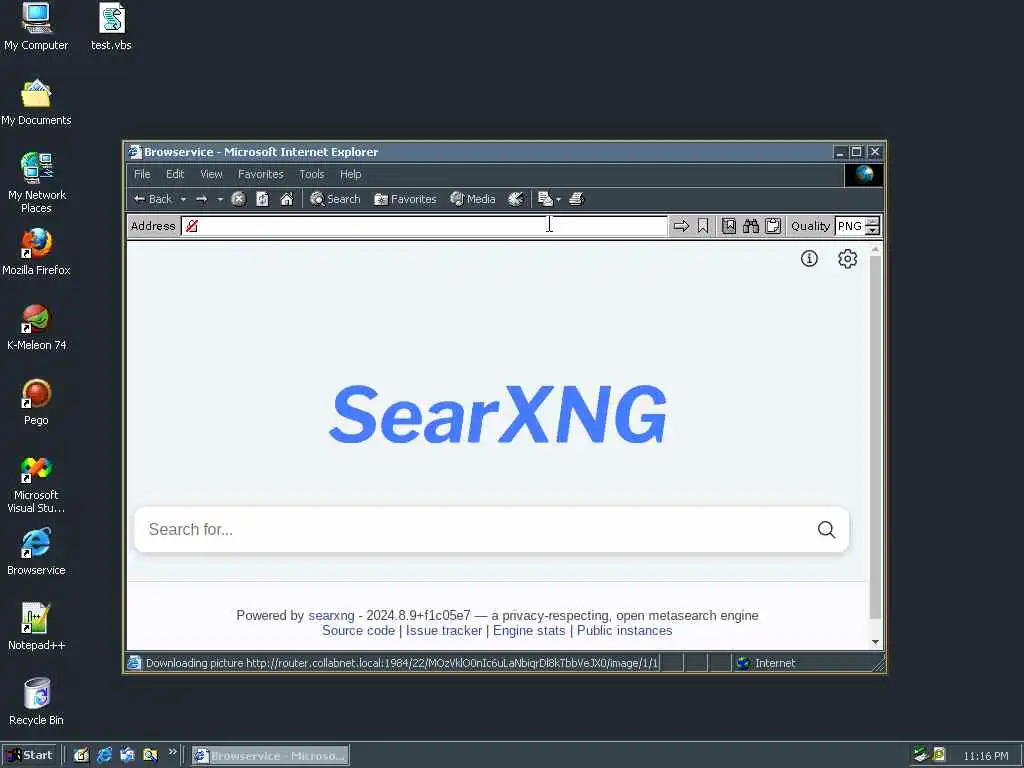The height and width of the screenshot is (768, 1024).
Task: Stop page loading with the Stop icon
Action: pos(239,199)
